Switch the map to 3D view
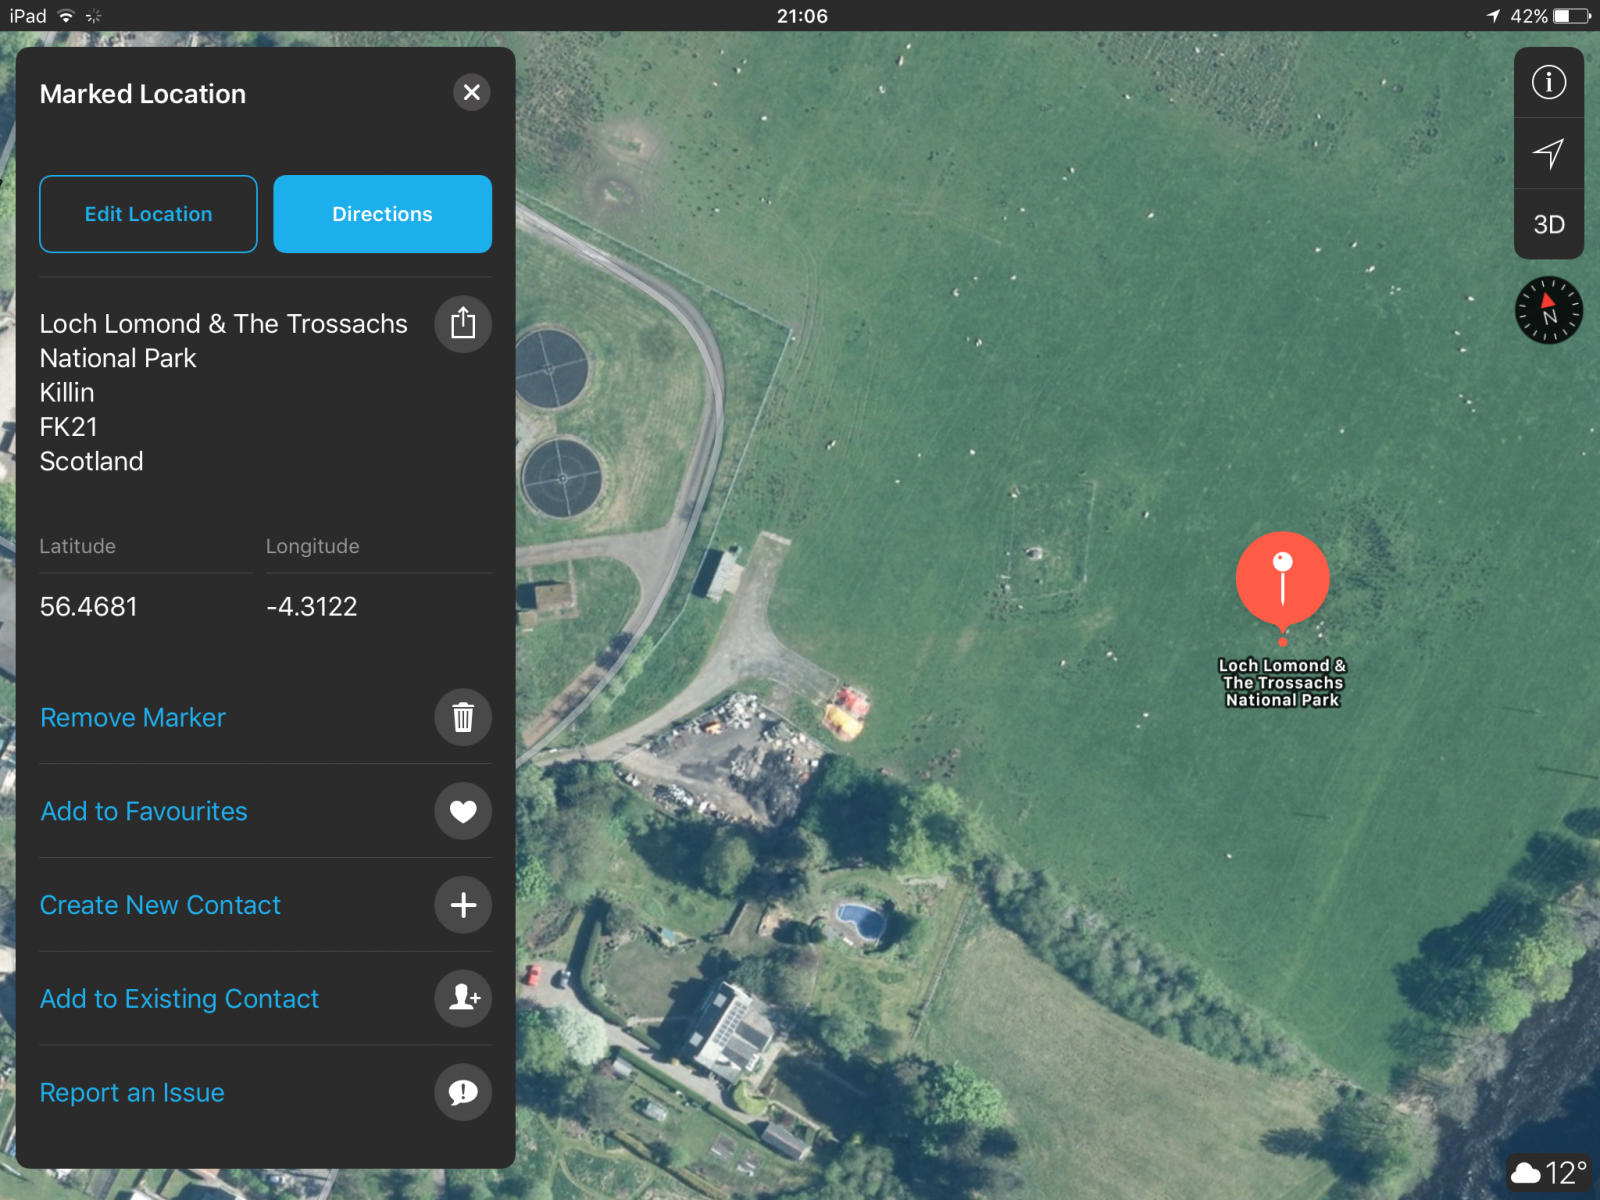 point(1549,224)
